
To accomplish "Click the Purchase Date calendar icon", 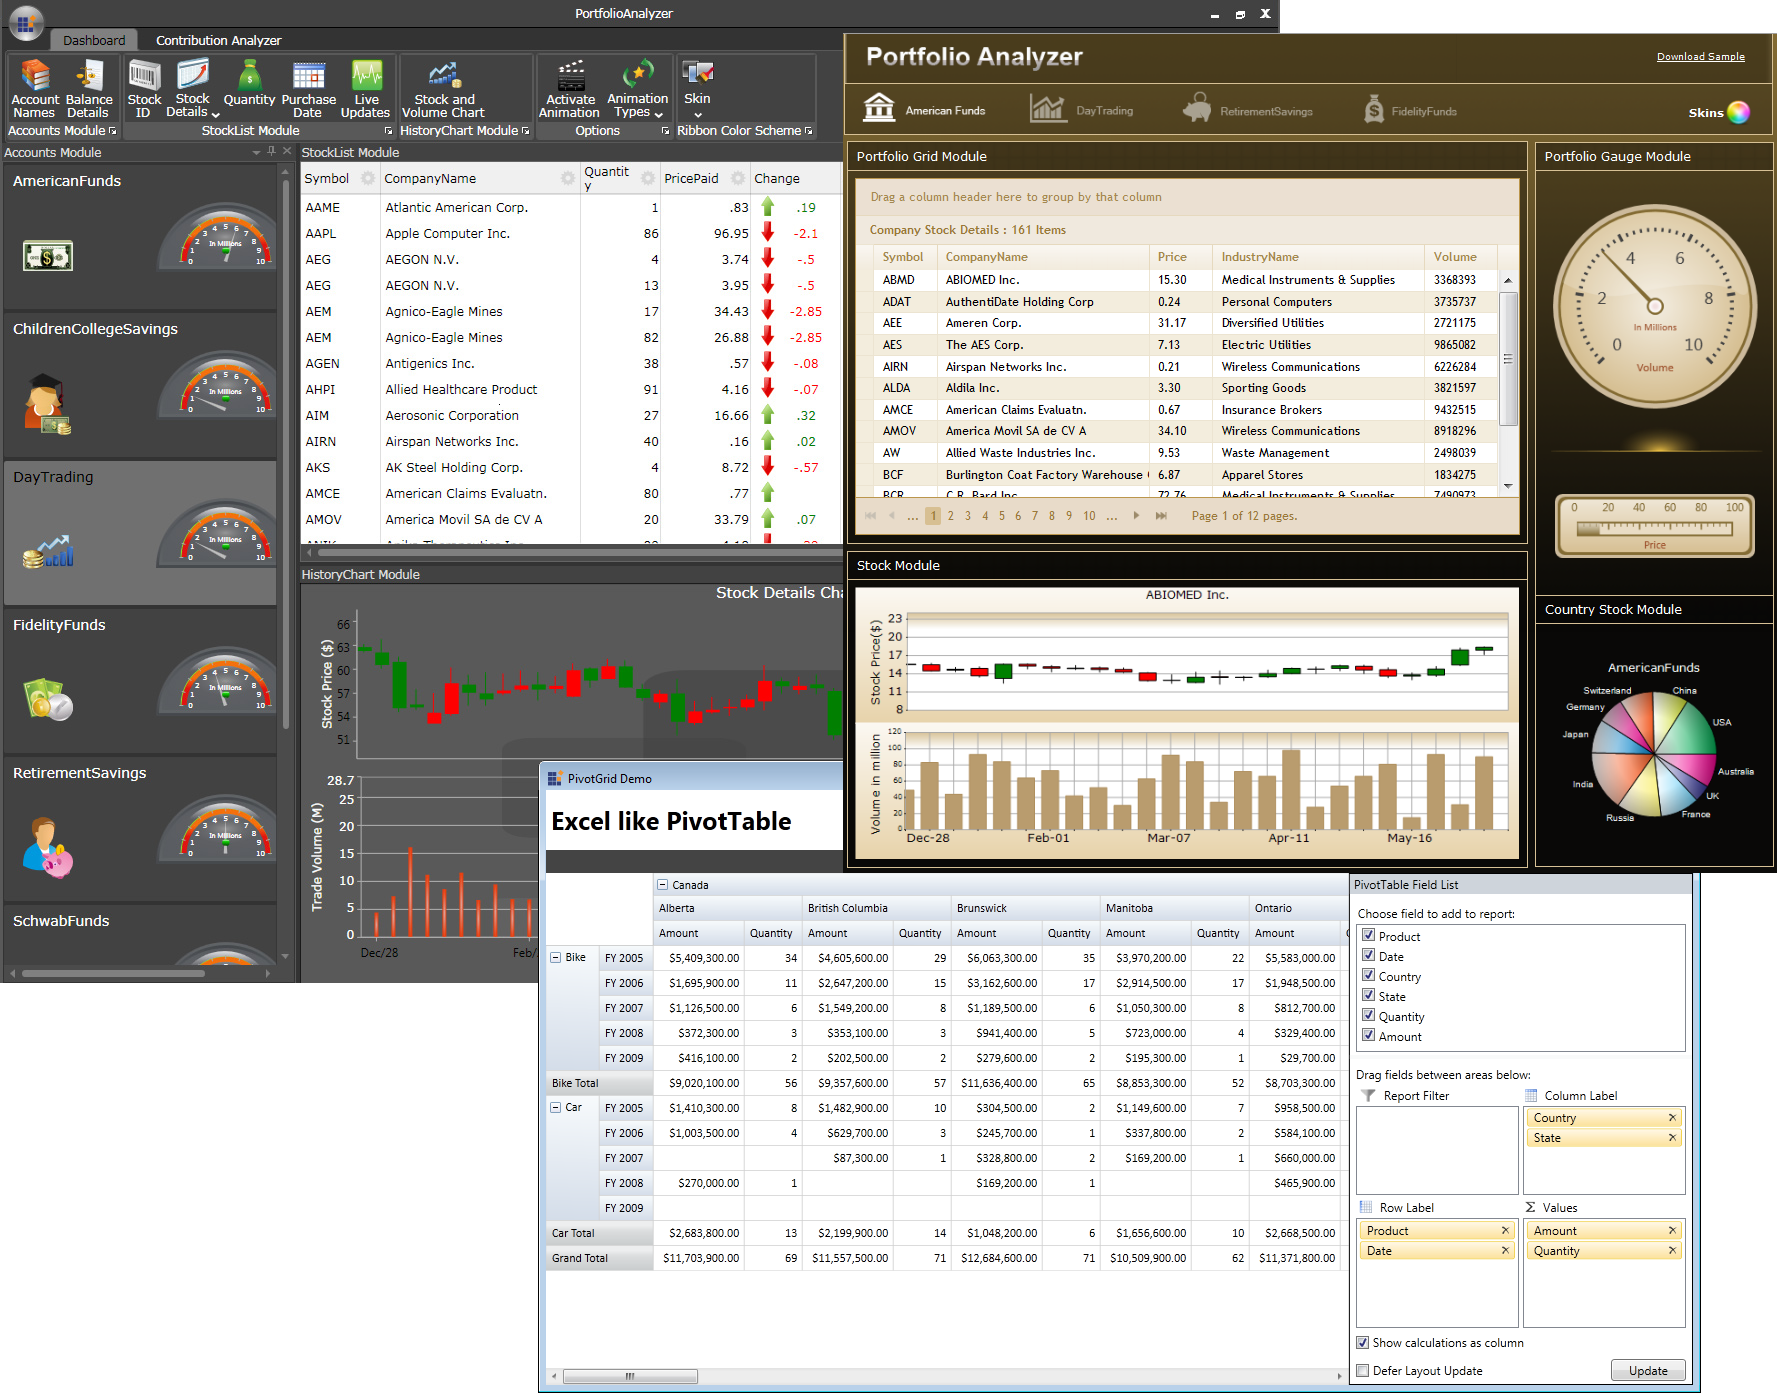I will point(309,76).
